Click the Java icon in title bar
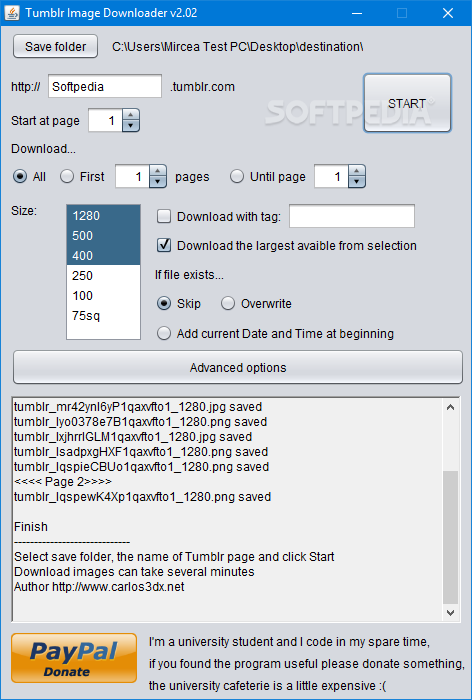The image size is (472, 700). pyautogui.click(x=12, y=13)
